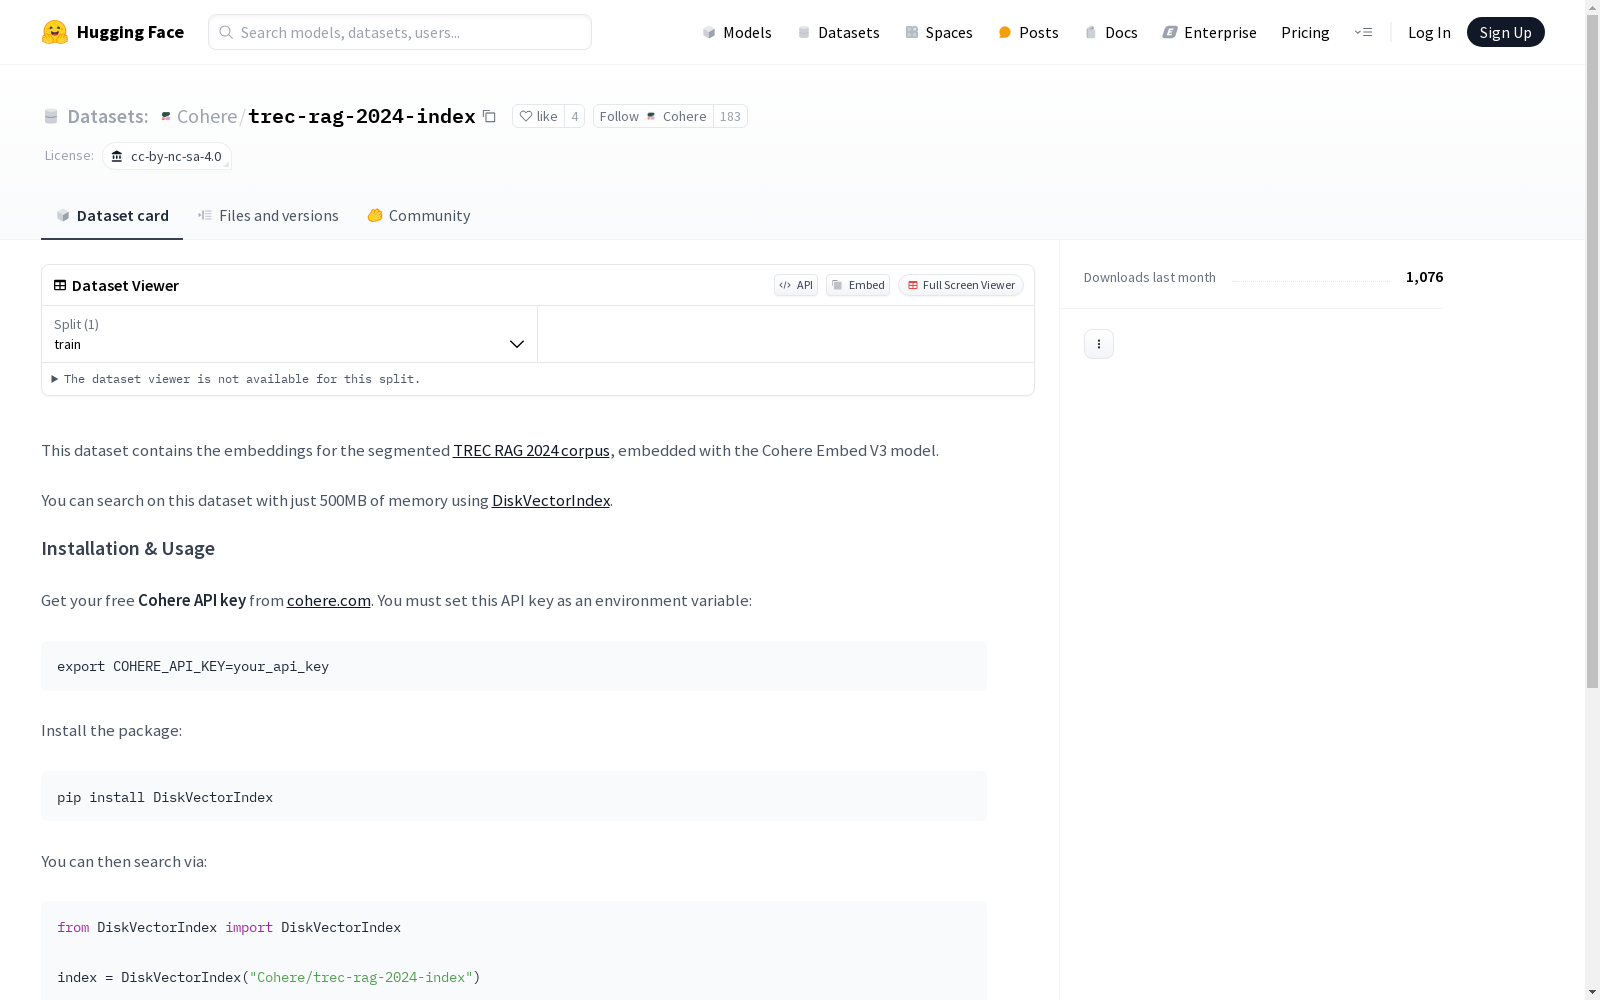This screenshot has height=1000, width=1600.
Task: Open the TREC RAG 2024 corpus link
Action: [531, 450]
